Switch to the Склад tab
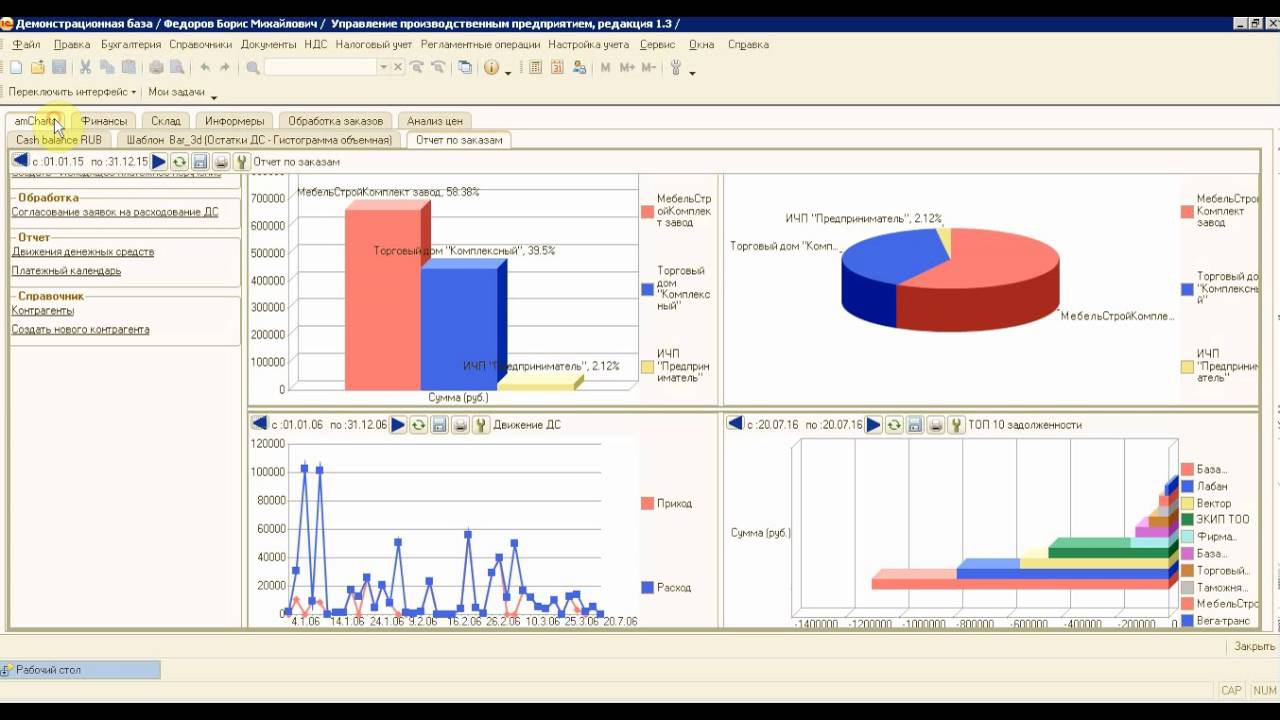Viewport: 1280px width, 720px height. (x=166, y=121)
